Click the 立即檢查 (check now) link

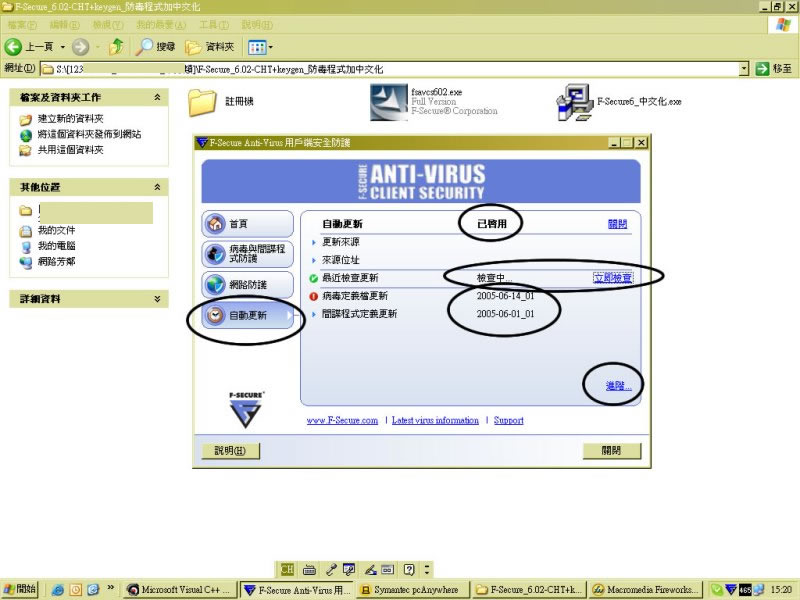(613, 278)
